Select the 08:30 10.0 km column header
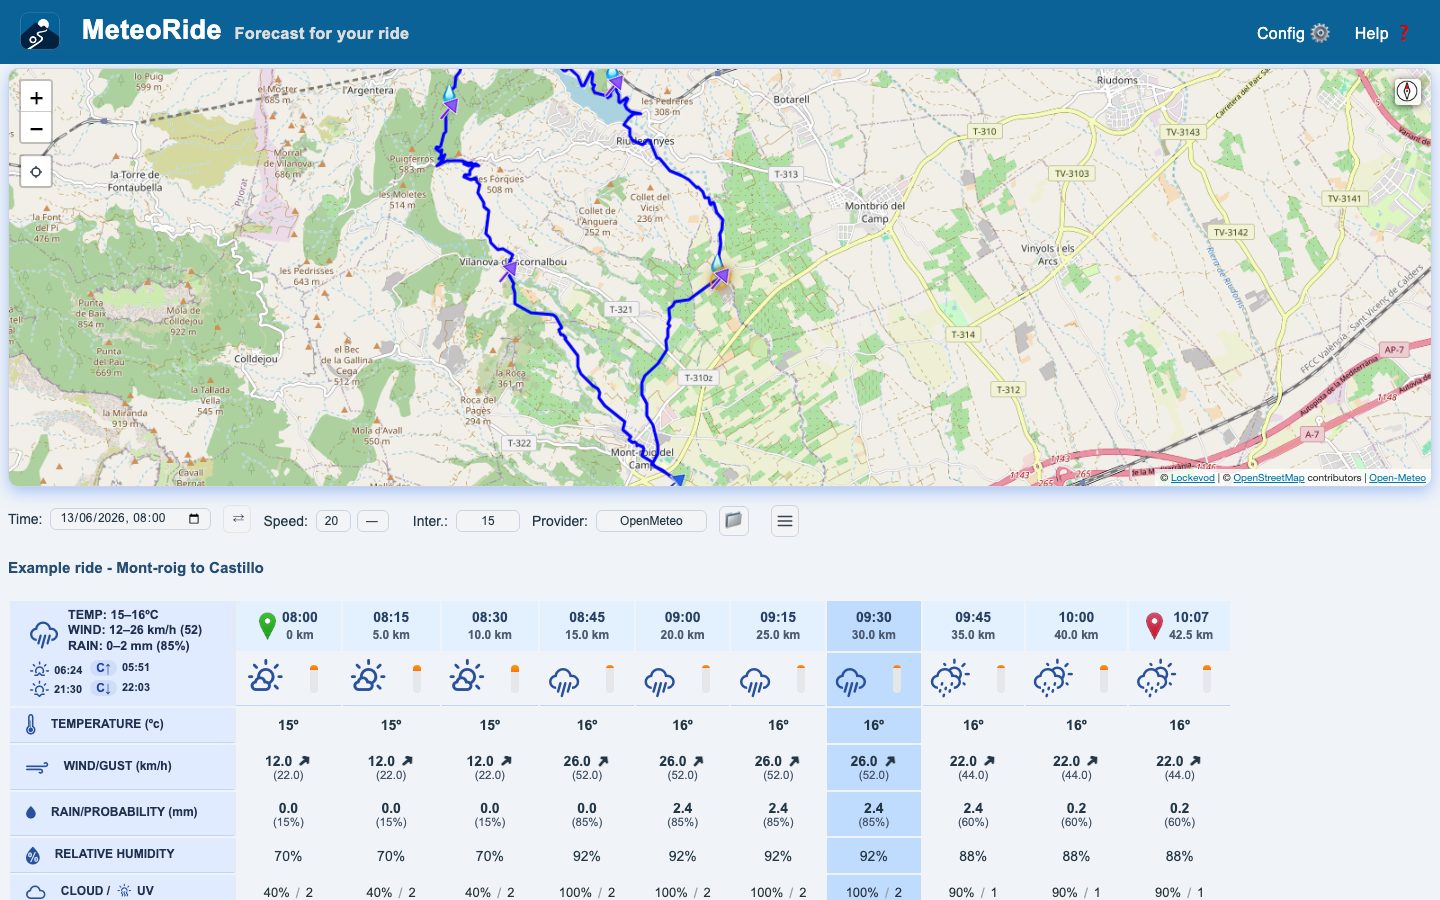 [490, 626]
